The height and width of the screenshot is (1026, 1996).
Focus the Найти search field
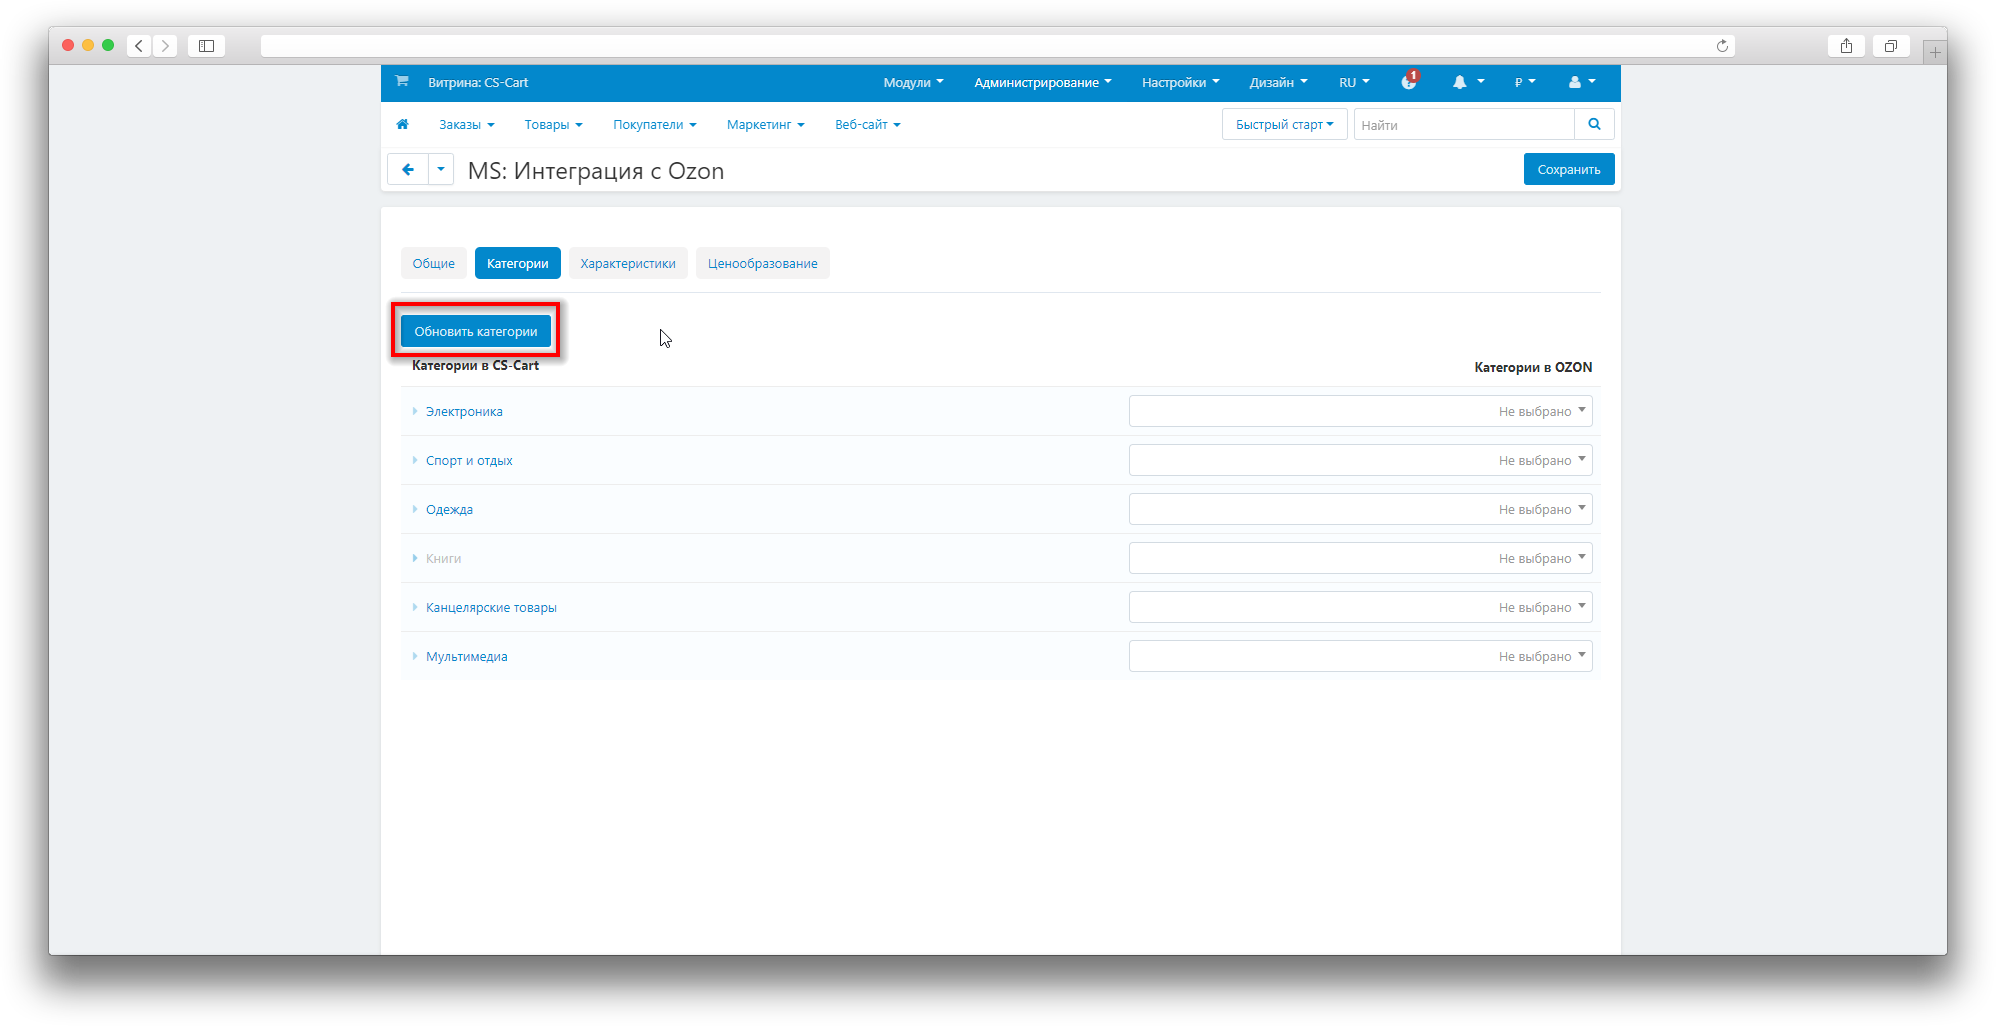click(x=1464, y=124)
